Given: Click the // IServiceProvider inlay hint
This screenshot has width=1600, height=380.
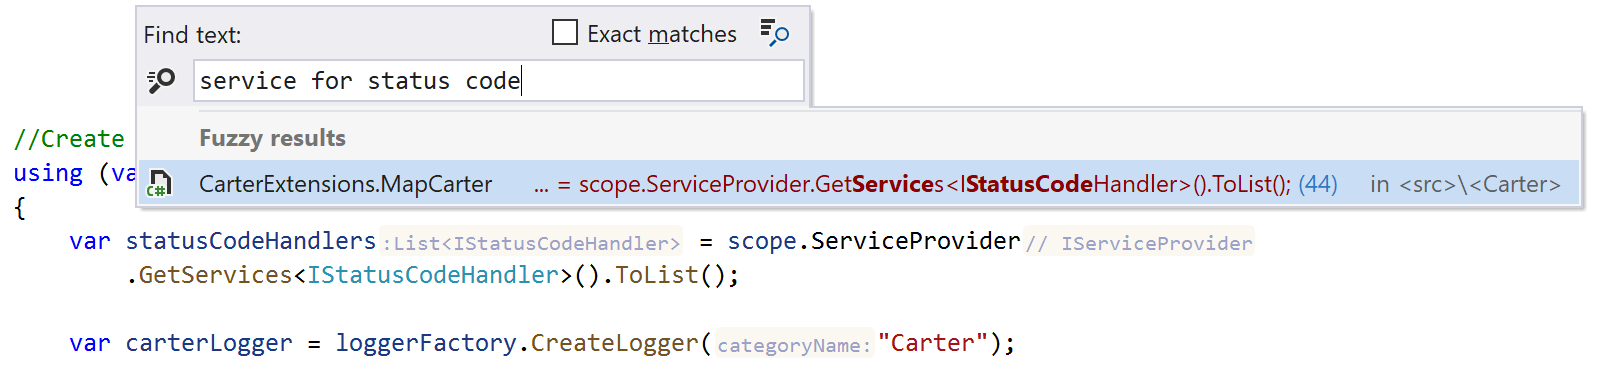Looking at the screenshot, I should (x=1139, y=243).
